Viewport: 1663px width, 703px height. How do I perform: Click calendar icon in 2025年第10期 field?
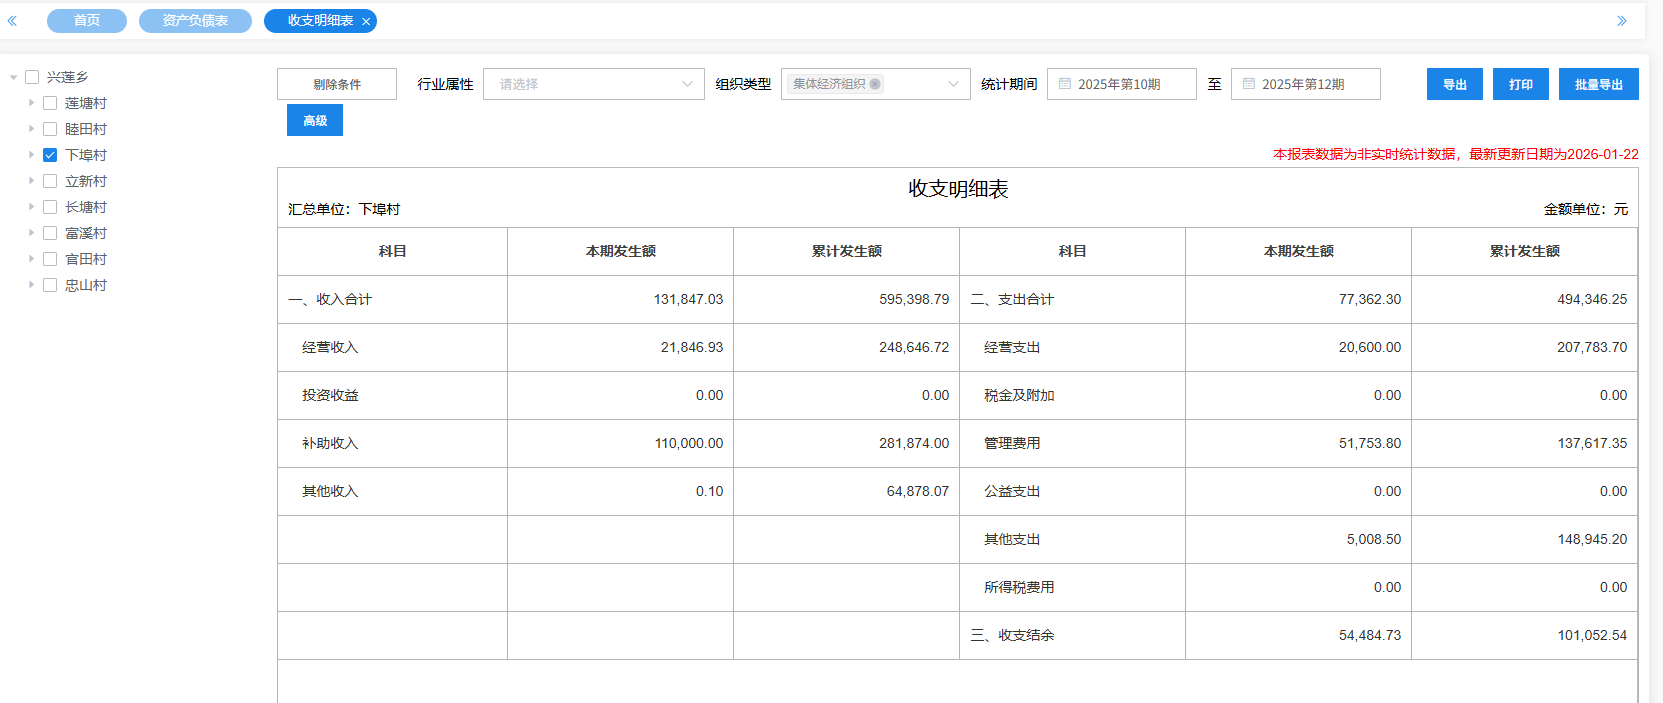[x=1065, y=84]
